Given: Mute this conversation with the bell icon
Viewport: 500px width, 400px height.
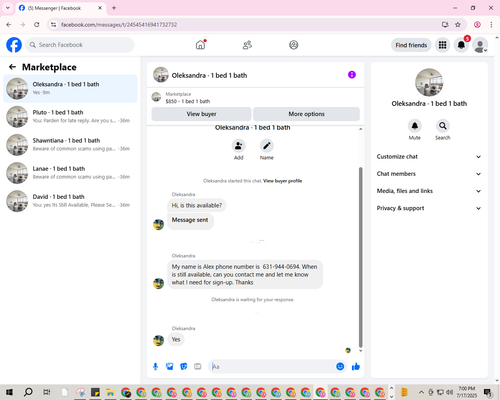Looking at the screenshot, I should coord(415,126).
